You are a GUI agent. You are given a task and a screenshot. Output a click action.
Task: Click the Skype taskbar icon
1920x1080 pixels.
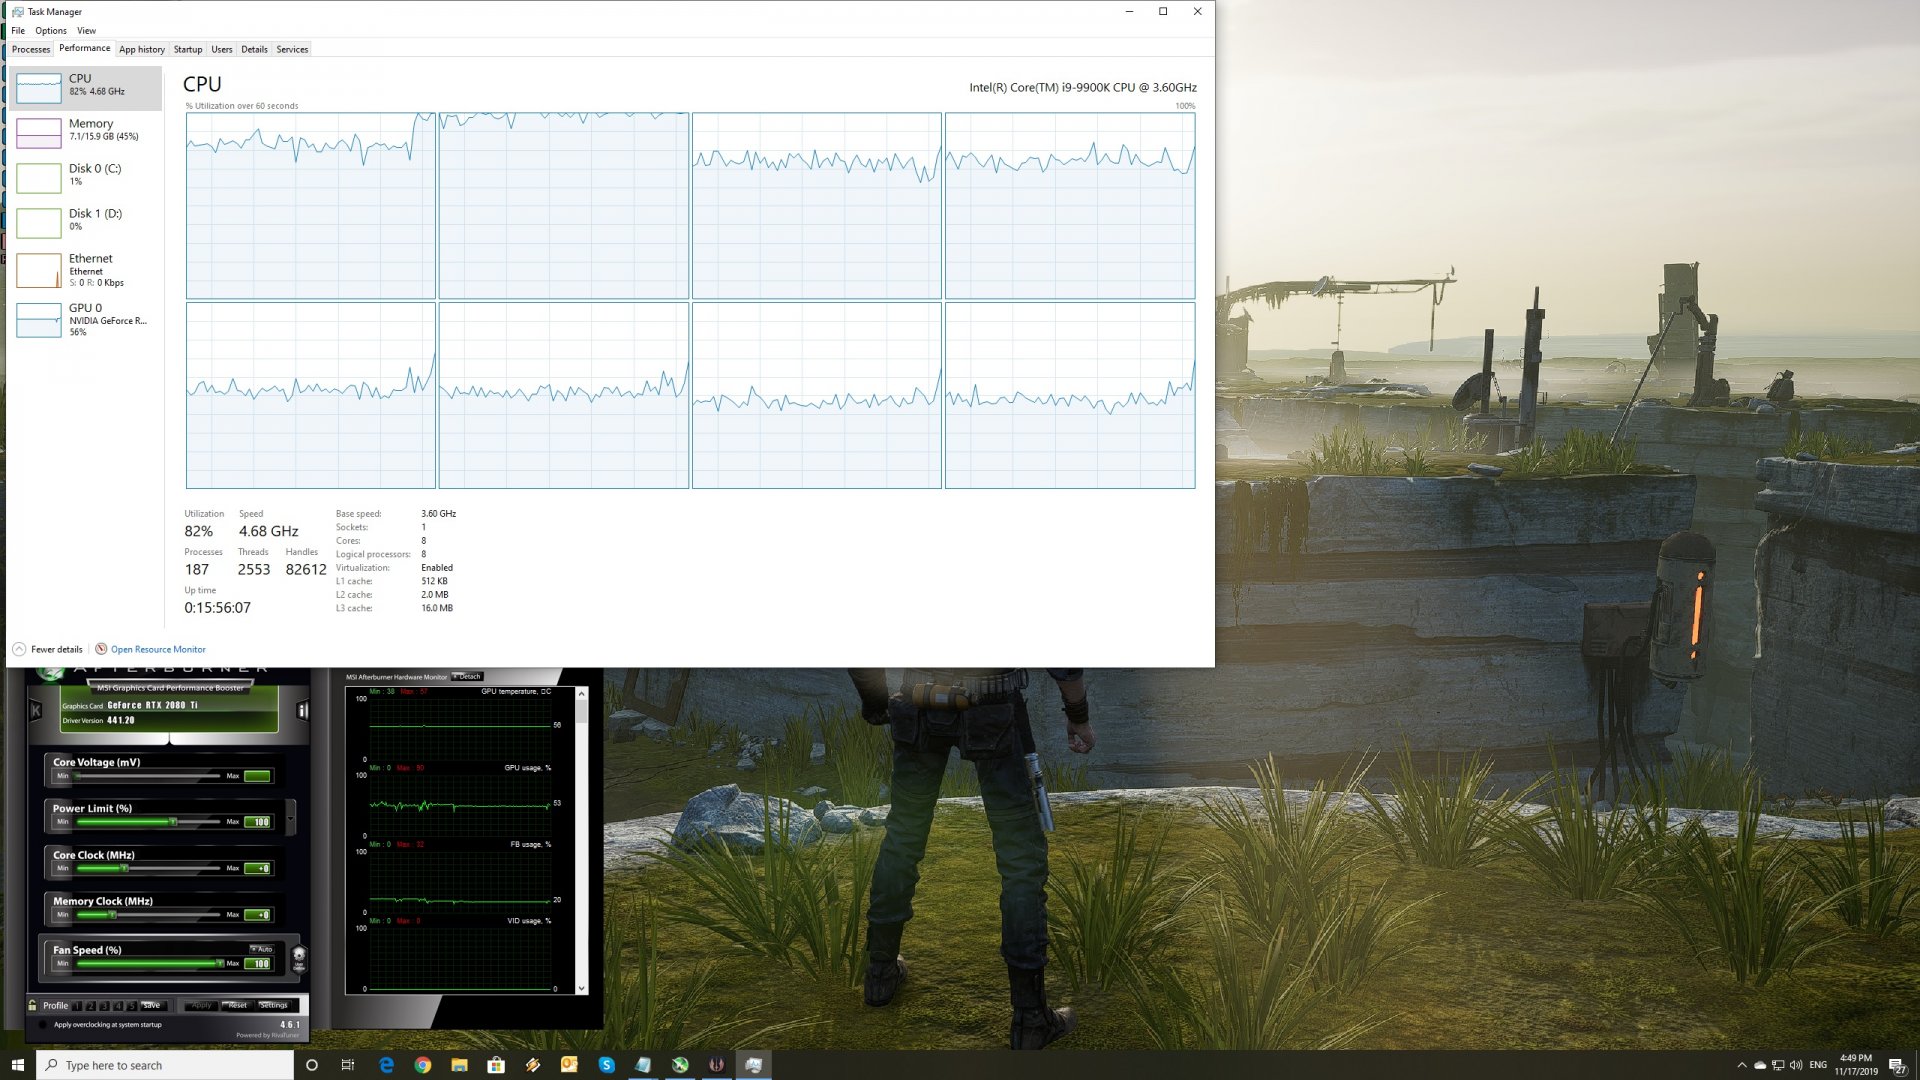[606, 1065]
